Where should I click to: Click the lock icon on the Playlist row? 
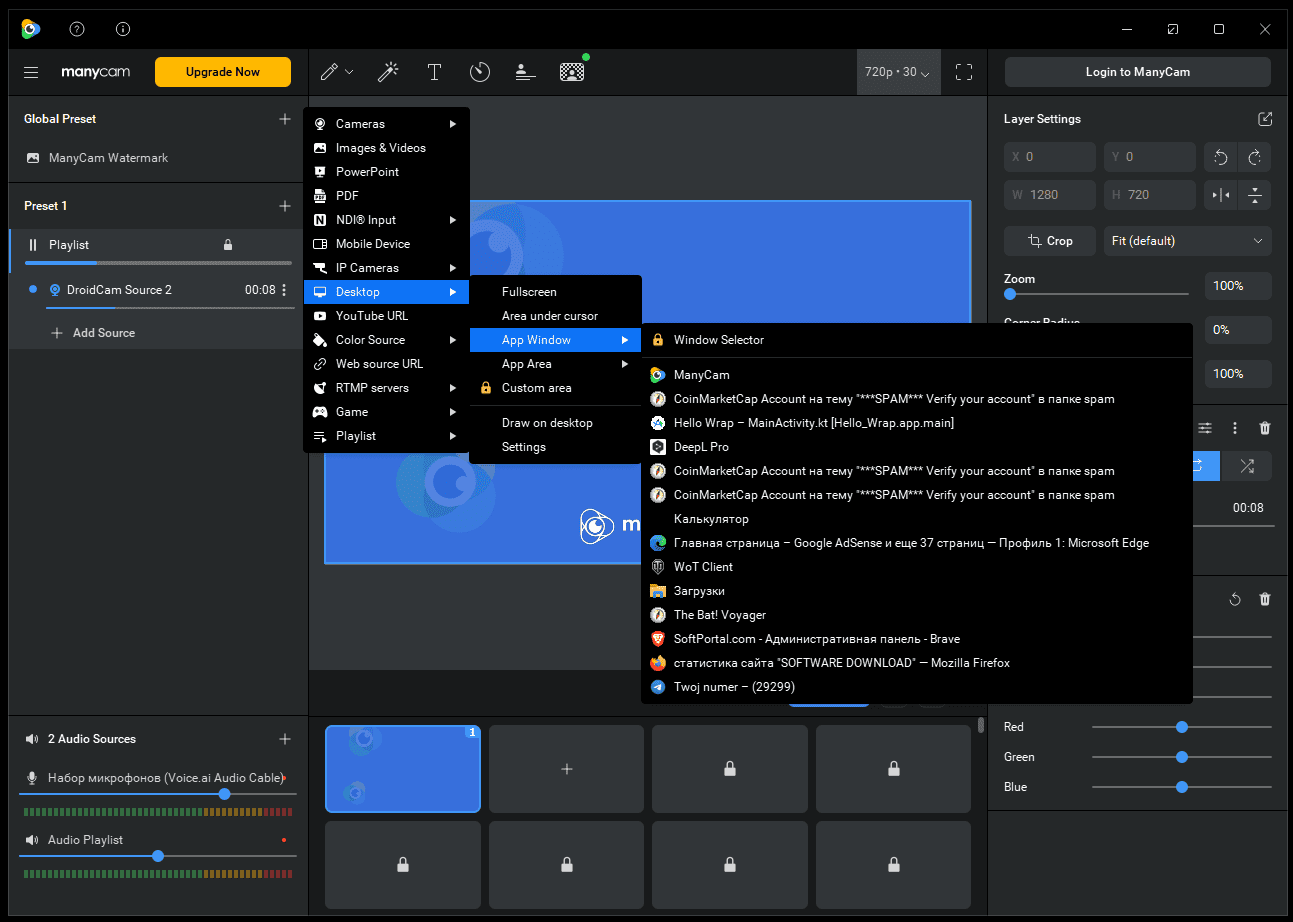pyautogui.click(x=228, y=245)
